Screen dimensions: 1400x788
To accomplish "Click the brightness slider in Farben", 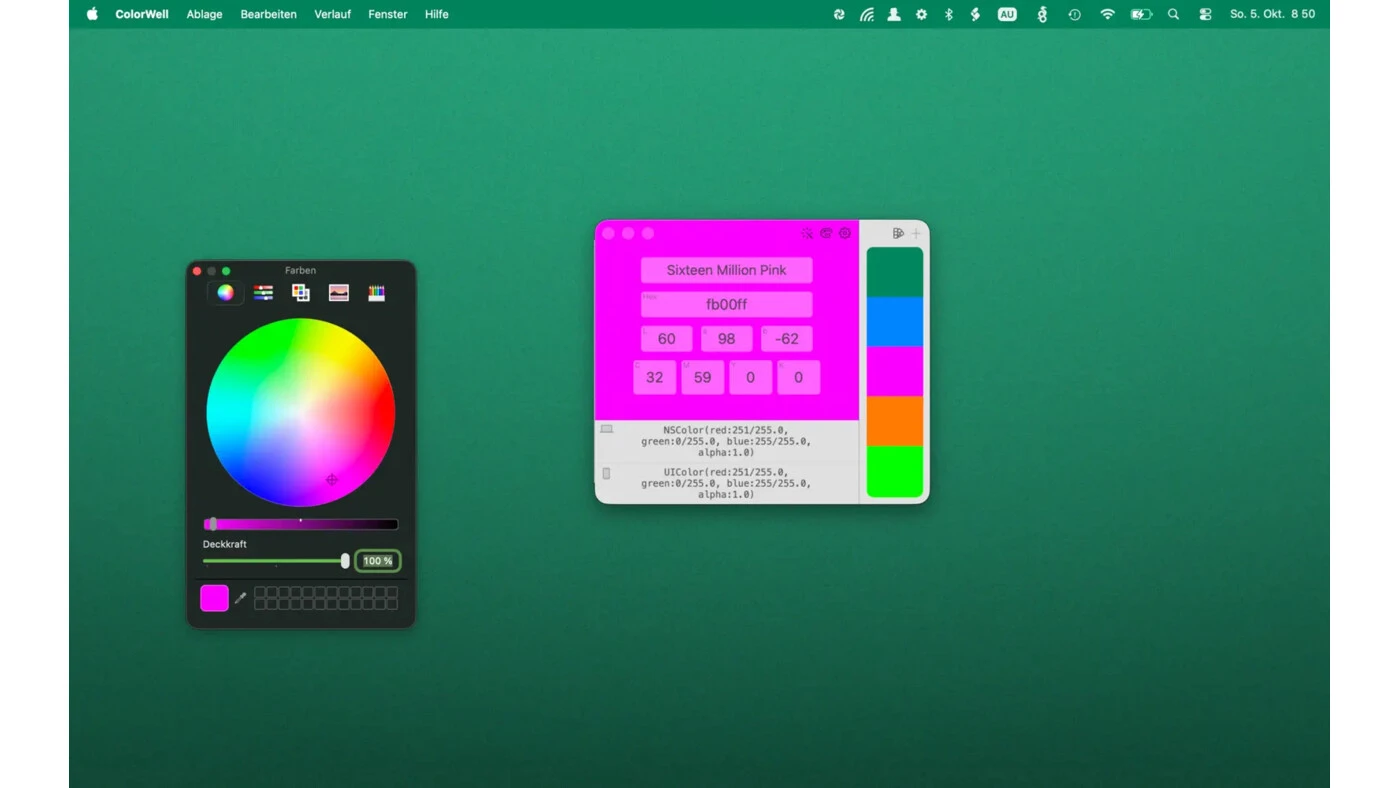I will (x=300, y=524).
